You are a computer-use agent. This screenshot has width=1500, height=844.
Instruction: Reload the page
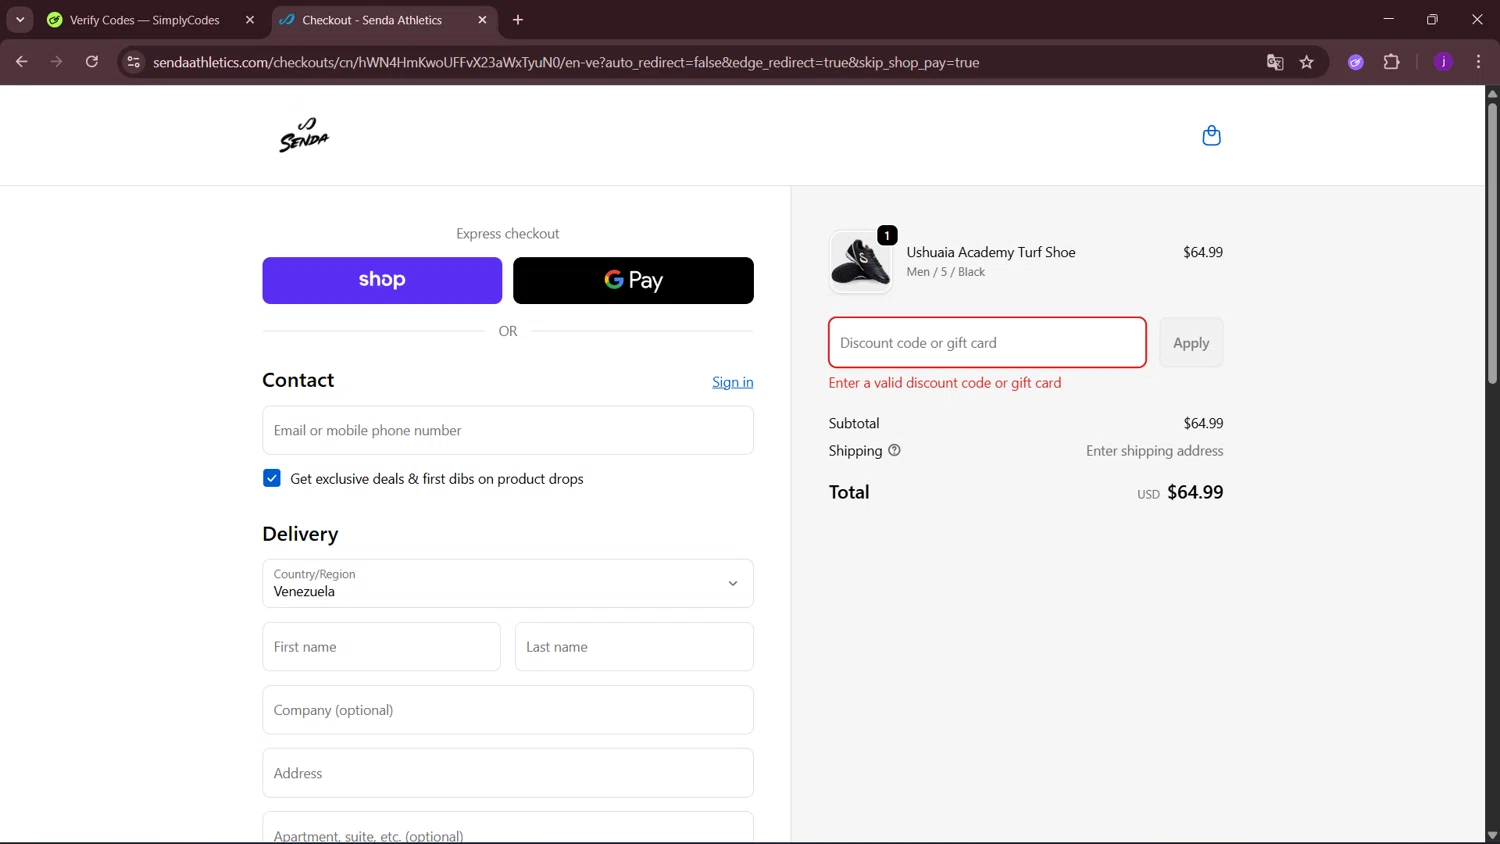pos(92,62)
